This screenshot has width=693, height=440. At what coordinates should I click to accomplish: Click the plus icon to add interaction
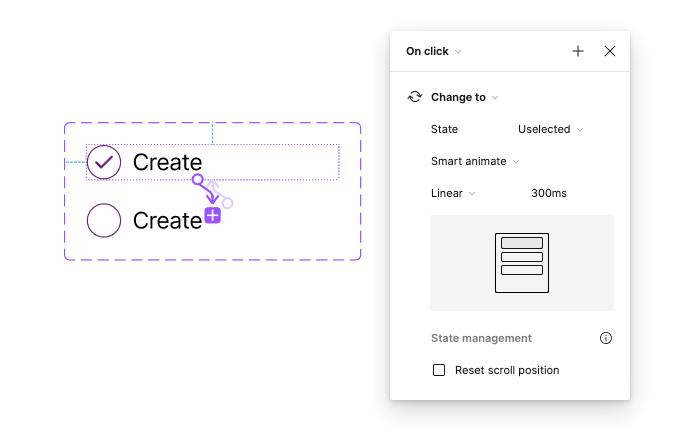pyautogui.click(x=578, y=51)
